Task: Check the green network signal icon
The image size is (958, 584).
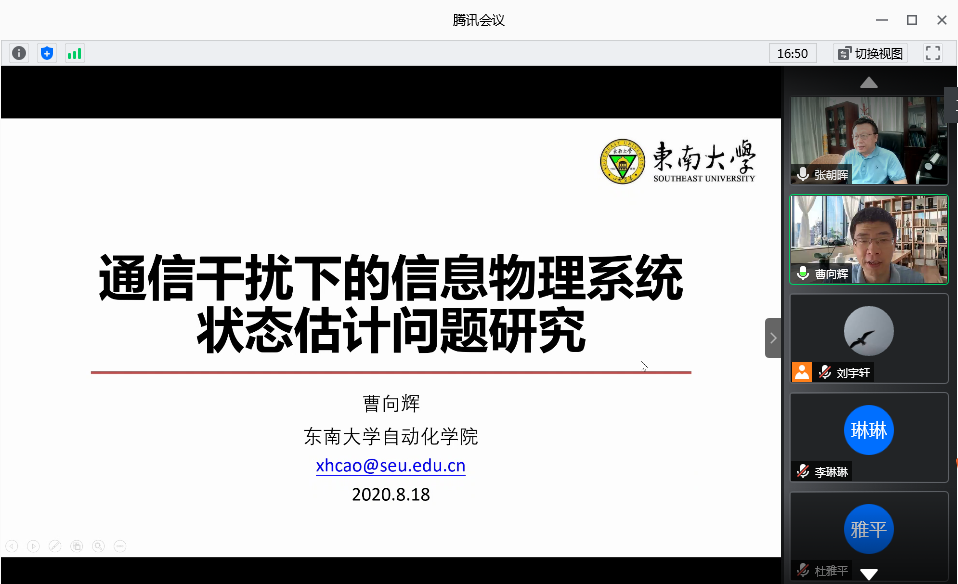Action: pyautogui.click(x=75, y=53)
